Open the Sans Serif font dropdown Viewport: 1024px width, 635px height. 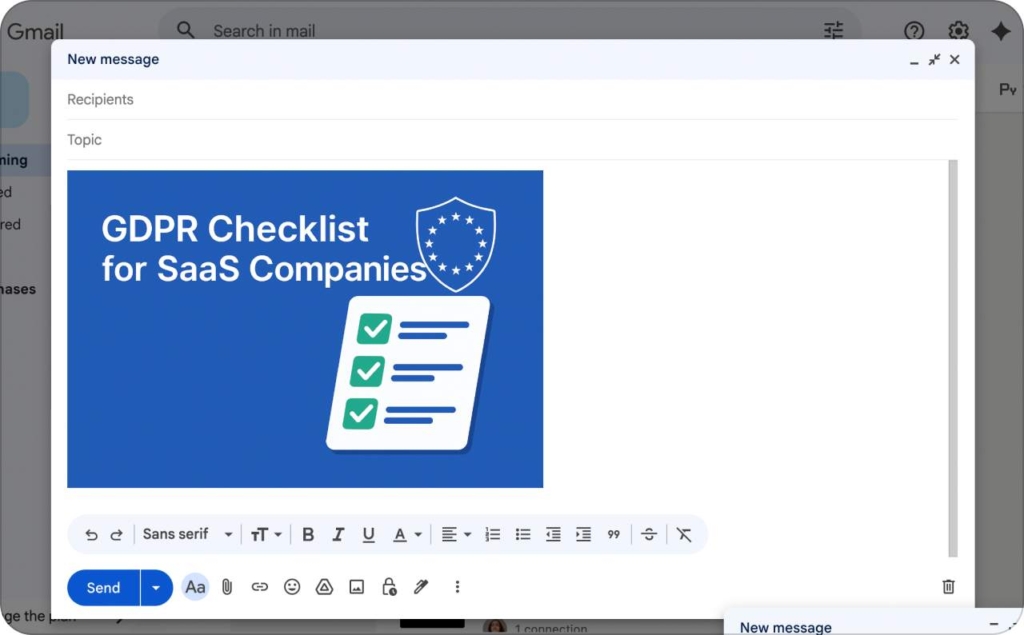[x=186, y=534]
